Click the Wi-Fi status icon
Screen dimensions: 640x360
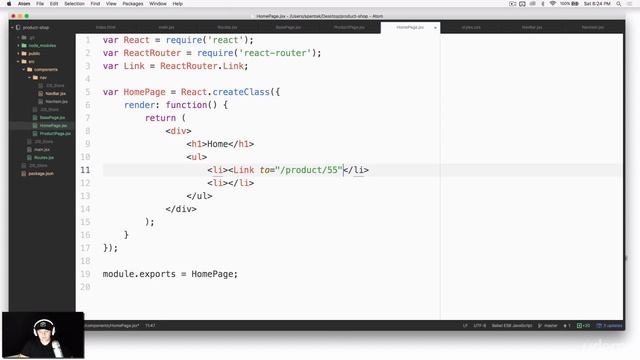553,4
